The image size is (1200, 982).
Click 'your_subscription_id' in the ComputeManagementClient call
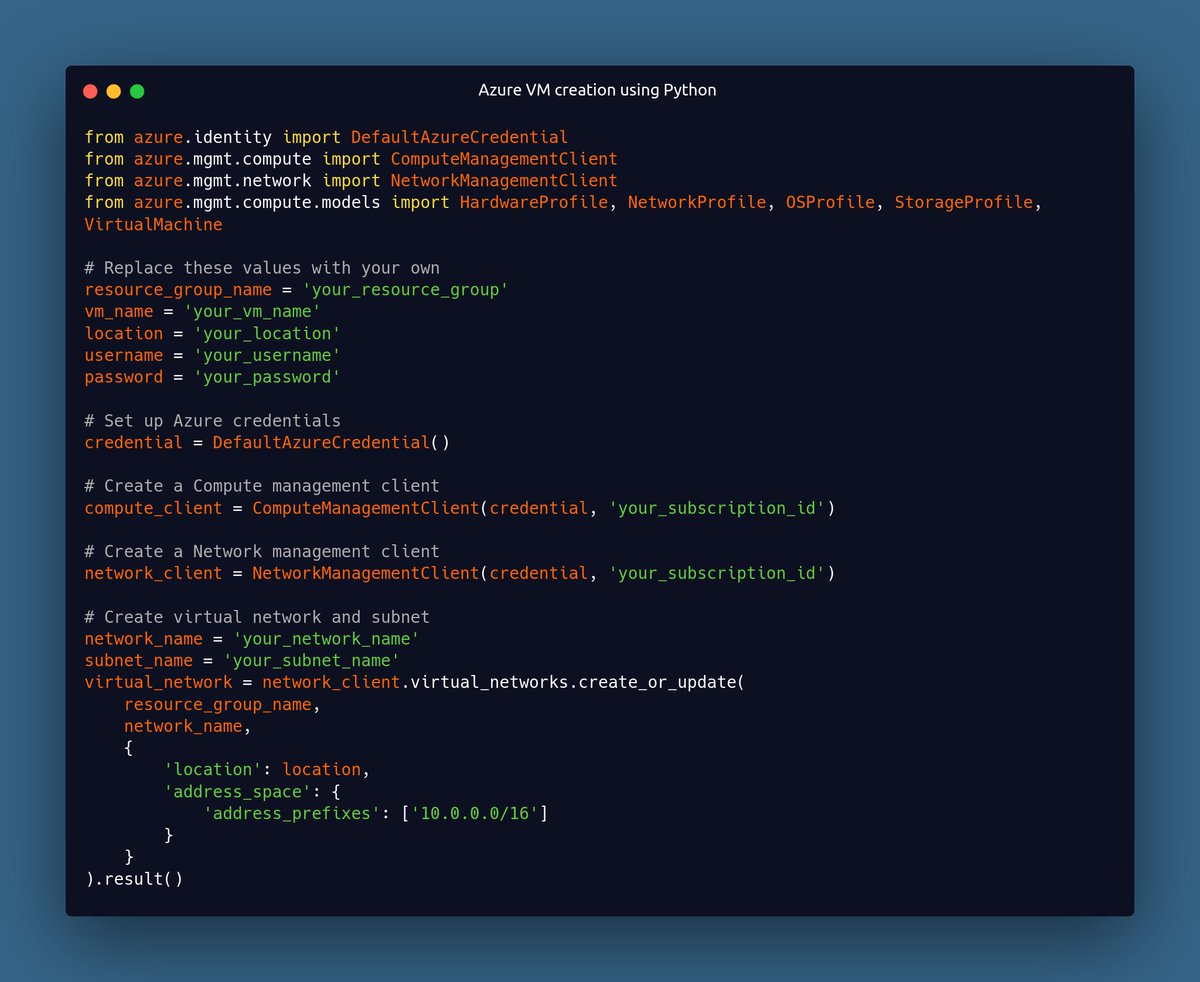click(x=716, y=508)
